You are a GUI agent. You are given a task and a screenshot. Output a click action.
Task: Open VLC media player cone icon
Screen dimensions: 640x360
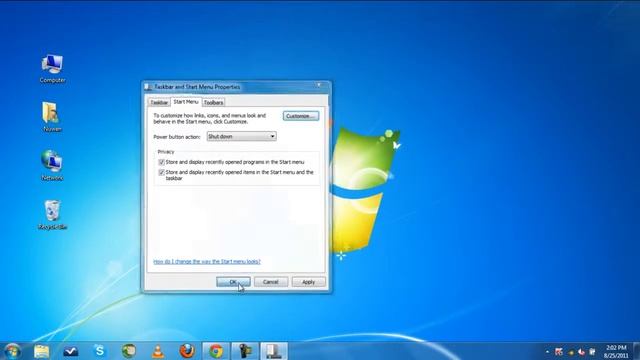coord(158,351)
